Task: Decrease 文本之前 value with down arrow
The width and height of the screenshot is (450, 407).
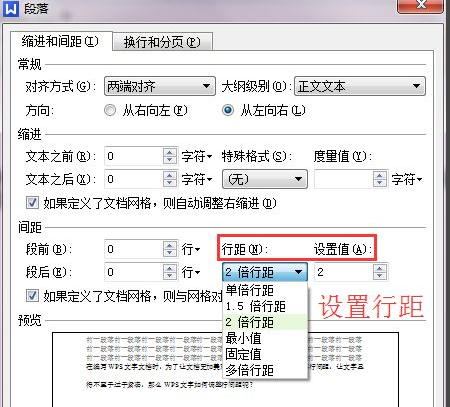Action: [170, 160]
